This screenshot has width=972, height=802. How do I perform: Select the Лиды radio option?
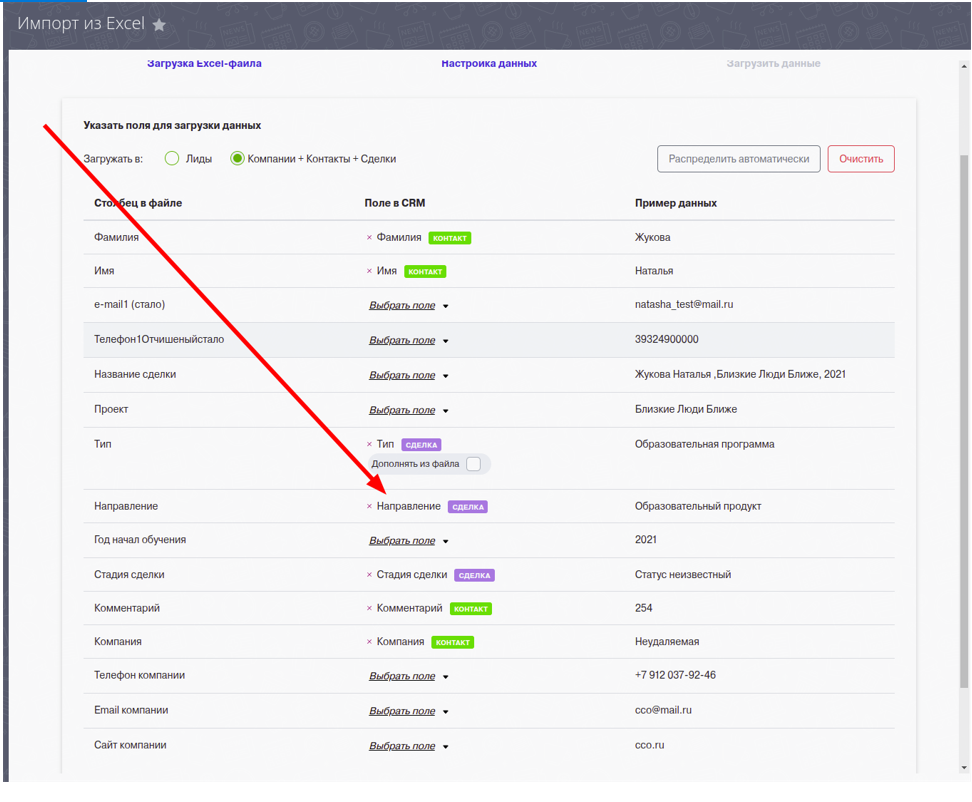point(172,159)
